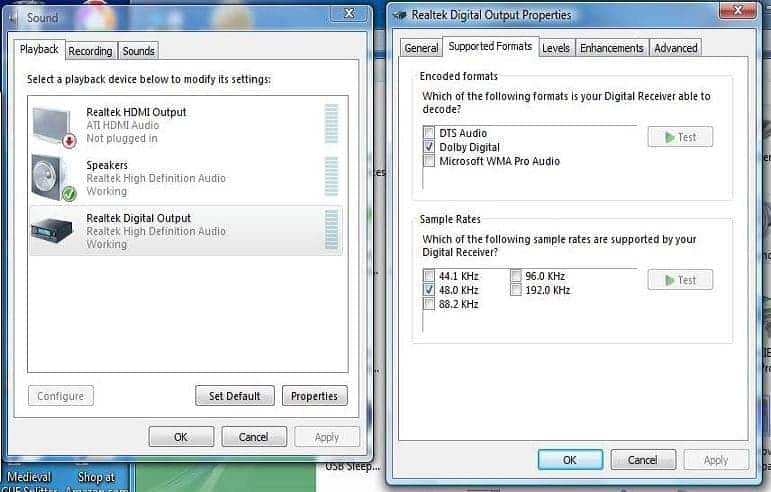Select the Realtek Digital Output device name
771x492 pixels.
click(139, 218)
